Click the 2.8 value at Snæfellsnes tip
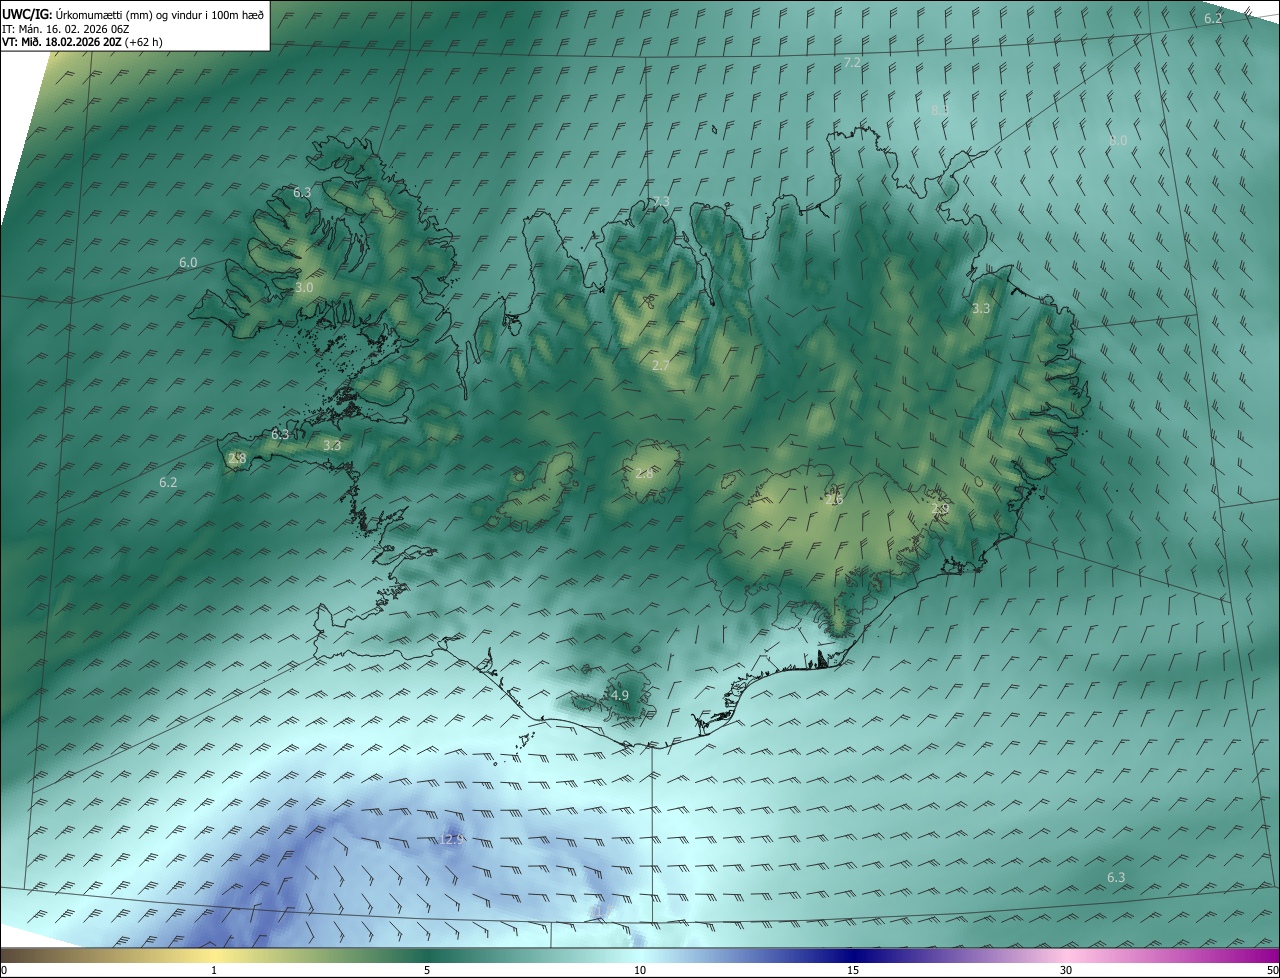This screenshot has width=1280, height=978. click(x=237, y=459)
